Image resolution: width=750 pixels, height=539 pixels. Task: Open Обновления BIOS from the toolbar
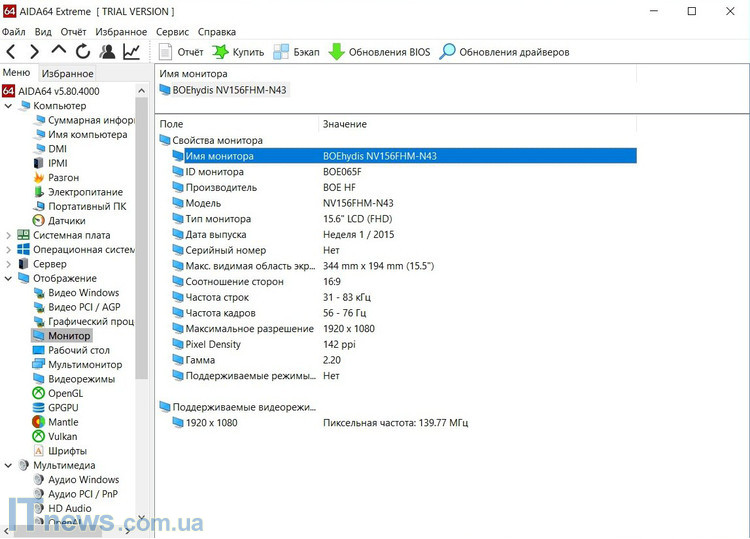tap(380, 52)
